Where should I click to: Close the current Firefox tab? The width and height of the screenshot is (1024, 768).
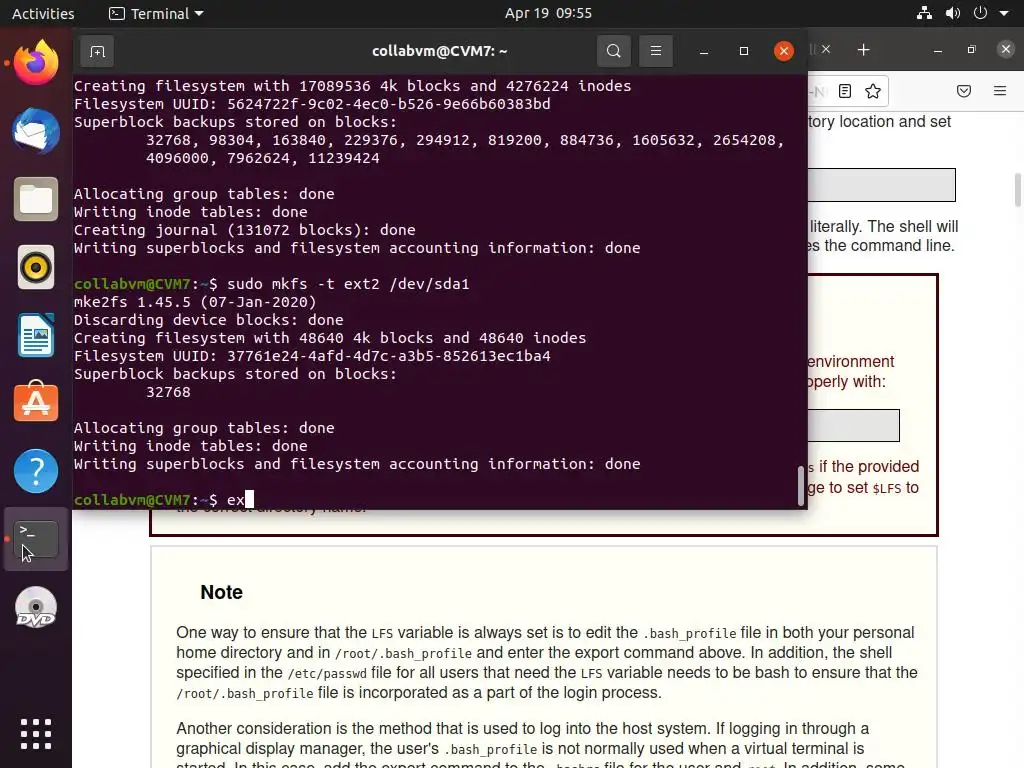point(826,49)
